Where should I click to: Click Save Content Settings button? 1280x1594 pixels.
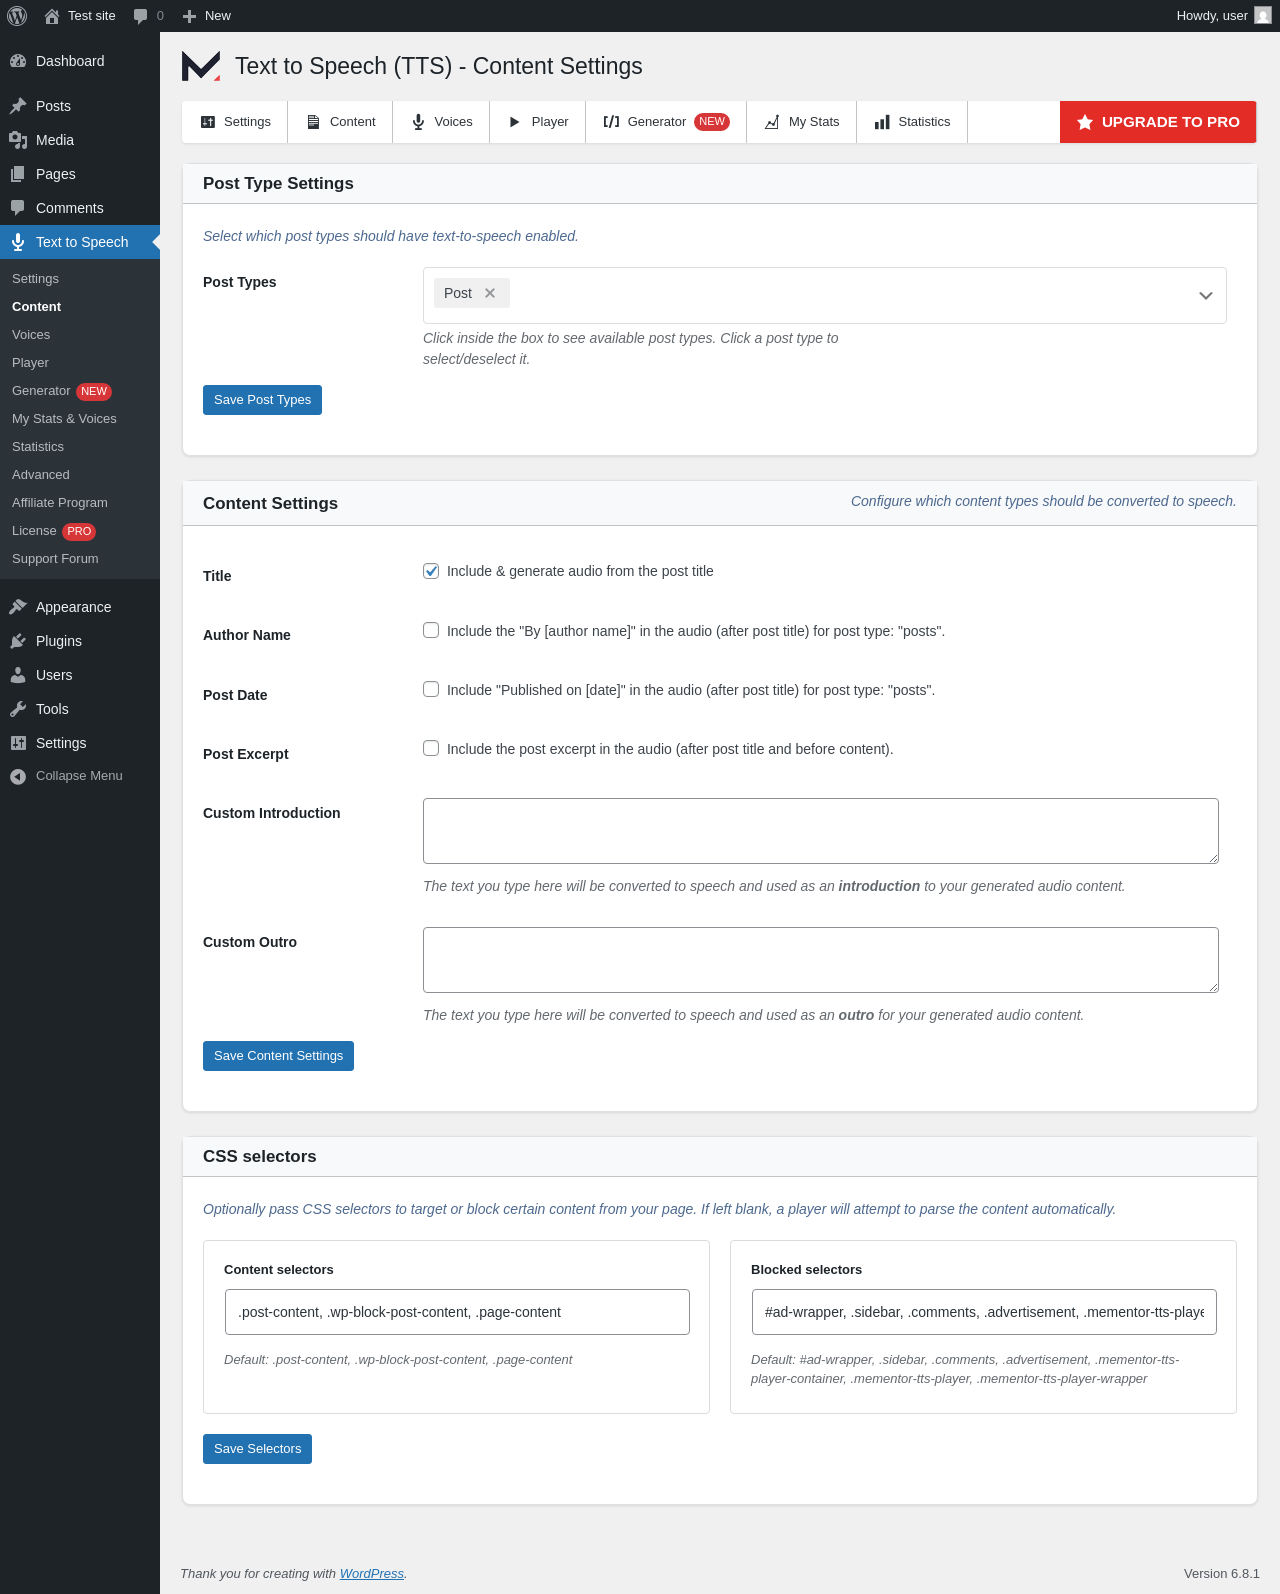[278, 1056]
